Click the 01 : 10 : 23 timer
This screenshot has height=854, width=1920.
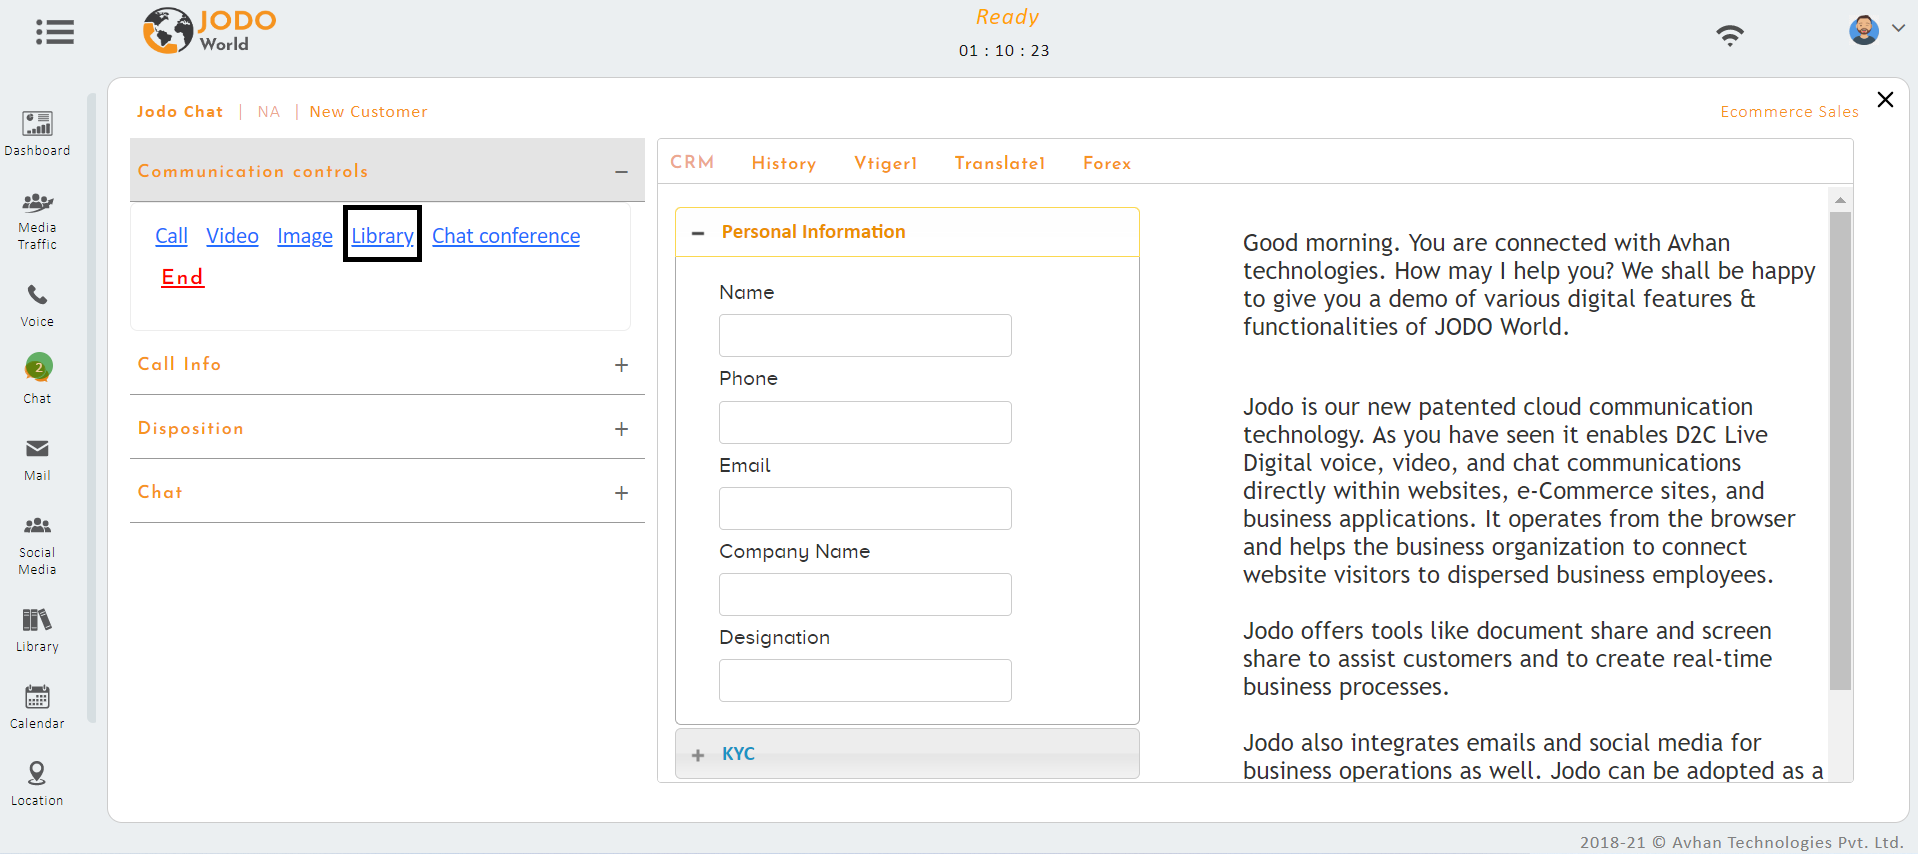1004,51
